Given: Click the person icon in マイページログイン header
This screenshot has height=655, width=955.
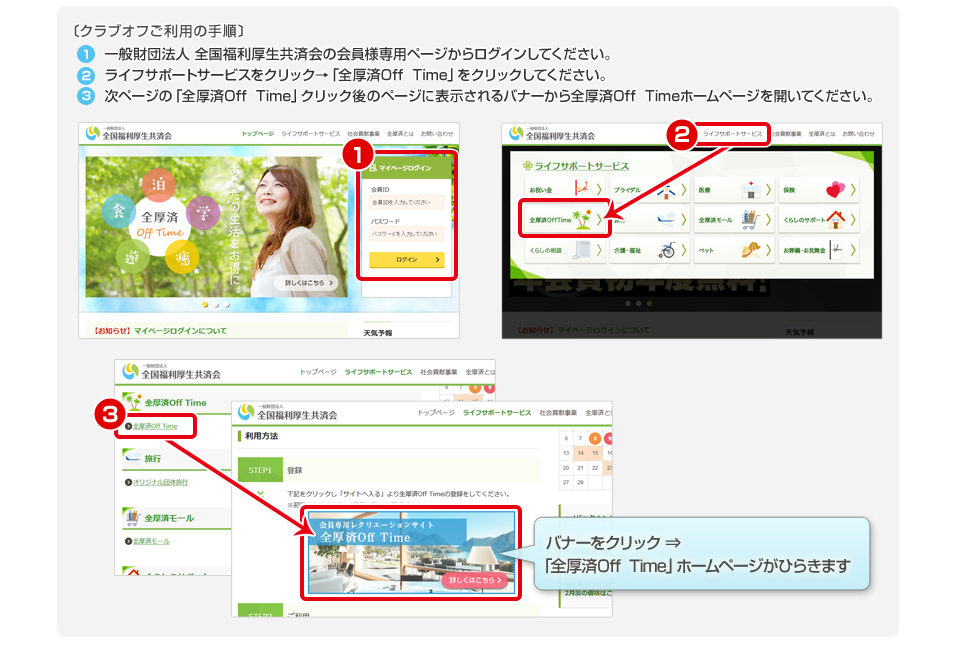Looking at the screenshot, I should pyautogui.click(x=373, y=168).
